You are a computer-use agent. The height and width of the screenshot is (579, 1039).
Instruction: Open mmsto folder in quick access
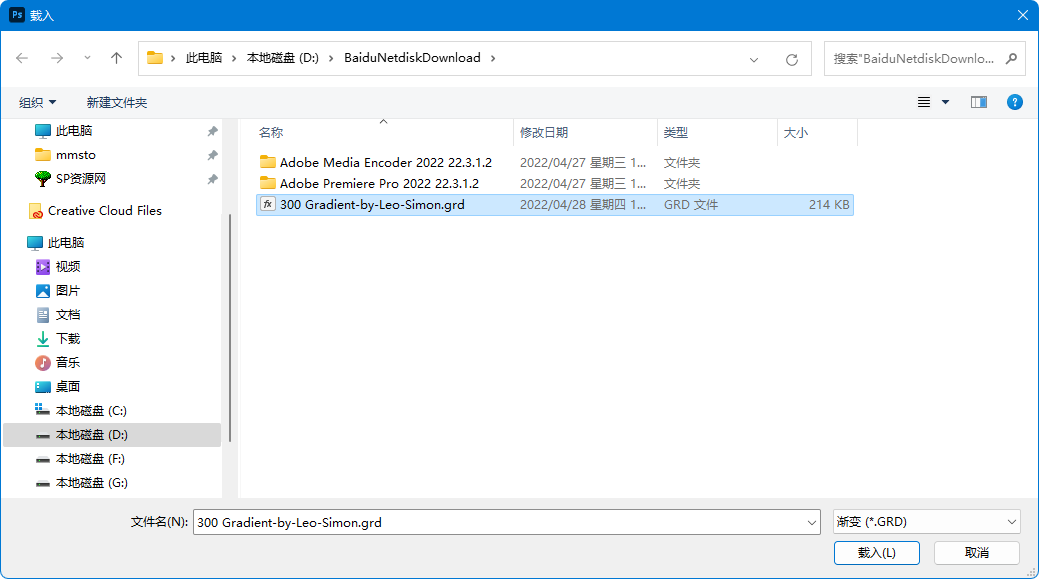76,154
